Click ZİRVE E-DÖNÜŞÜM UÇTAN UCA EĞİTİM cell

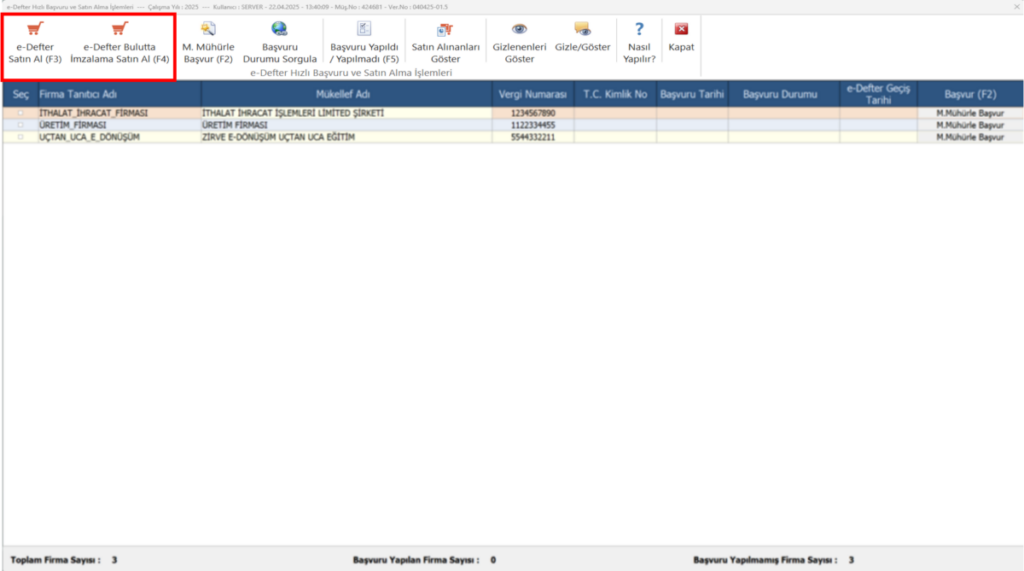pos(347,137)
